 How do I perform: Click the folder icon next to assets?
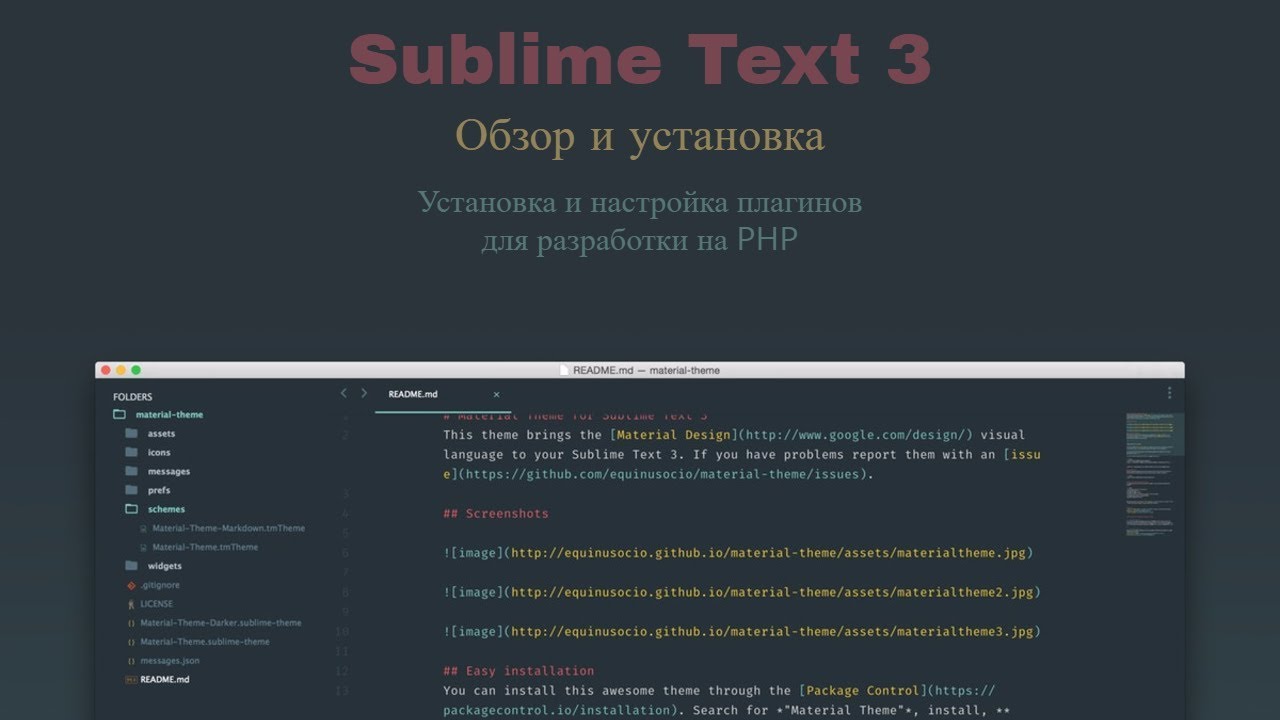click(131, 434)
